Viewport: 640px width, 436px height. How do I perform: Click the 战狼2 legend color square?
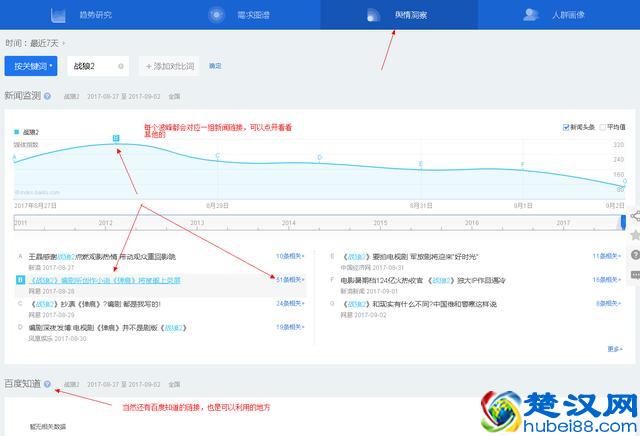pos(17,132)
